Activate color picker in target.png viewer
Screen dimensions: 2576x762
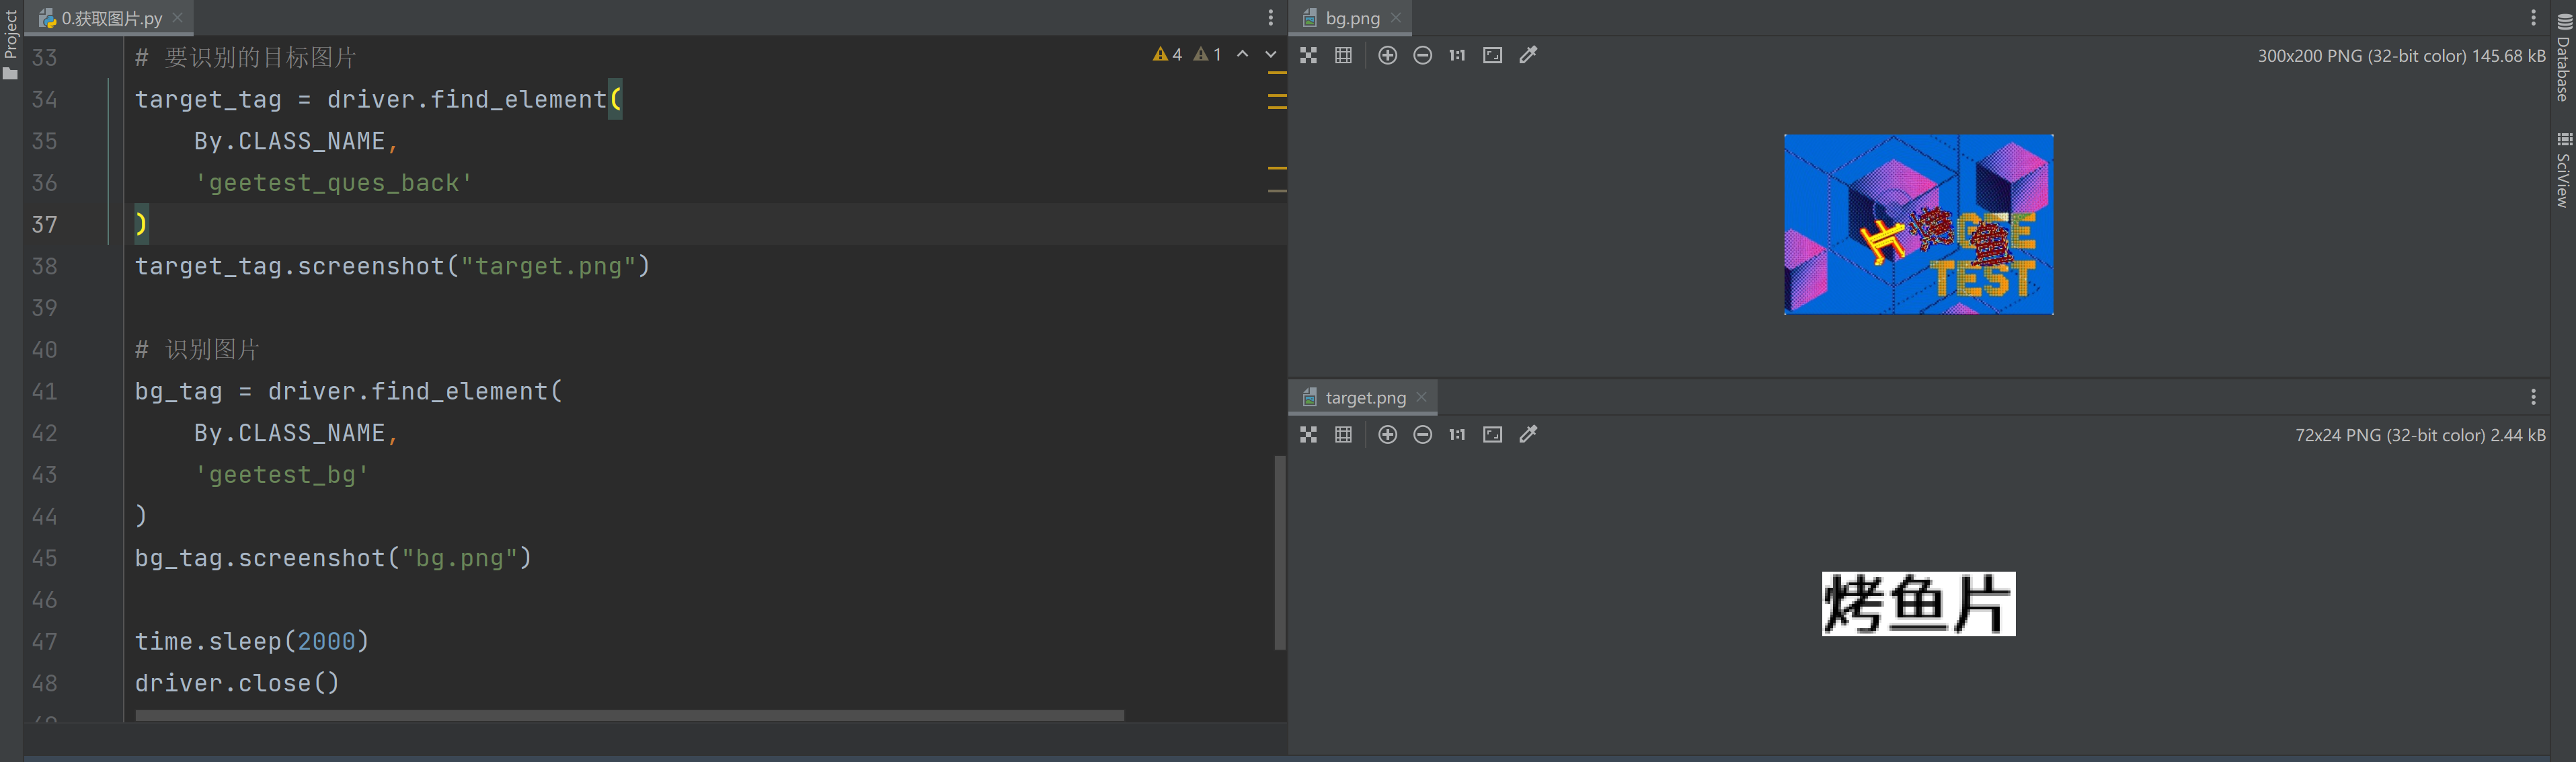(x=1528, y=435)
